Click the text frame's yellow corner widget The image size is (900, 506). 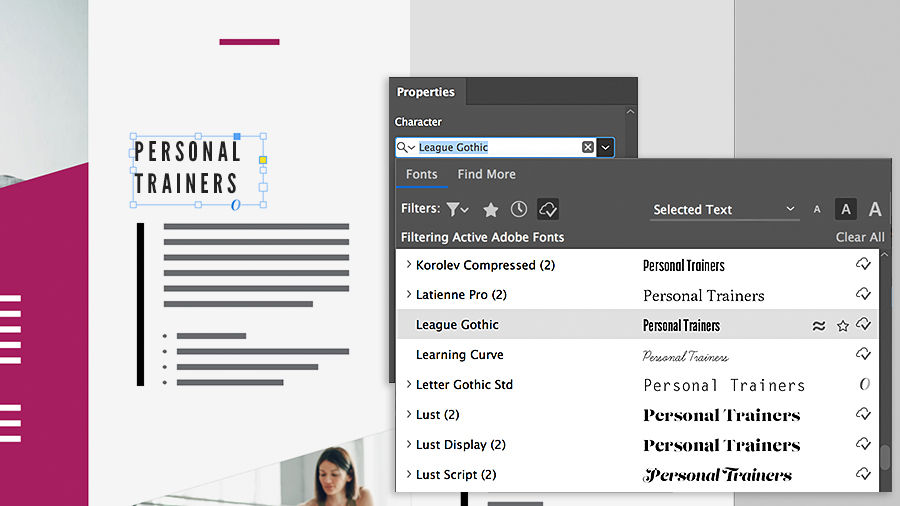263,160
